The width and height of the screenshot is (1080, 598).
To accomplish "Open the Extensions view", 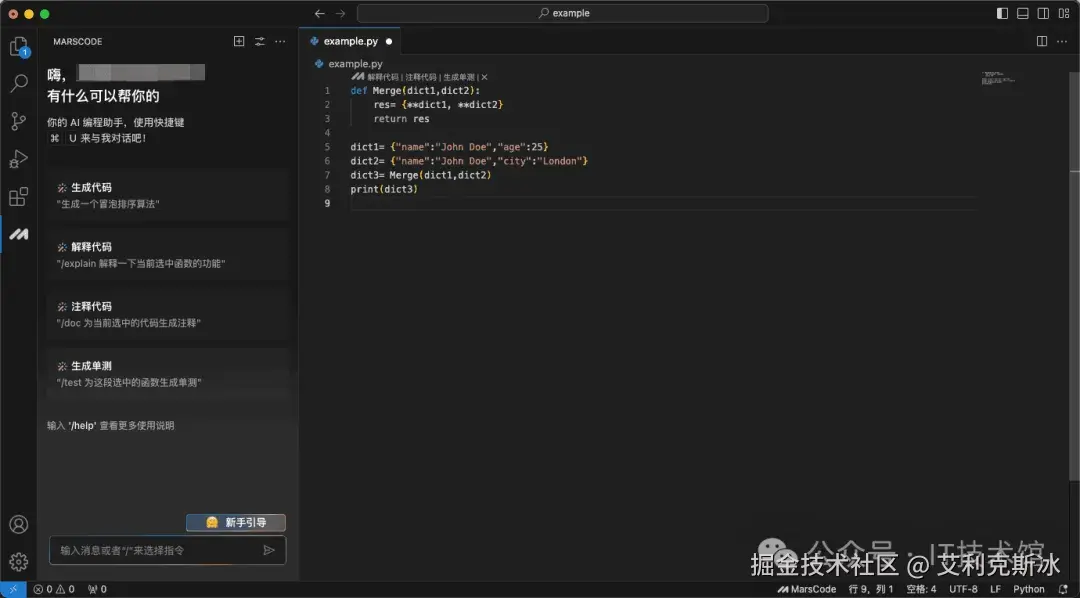I will [x=19, y=196].
